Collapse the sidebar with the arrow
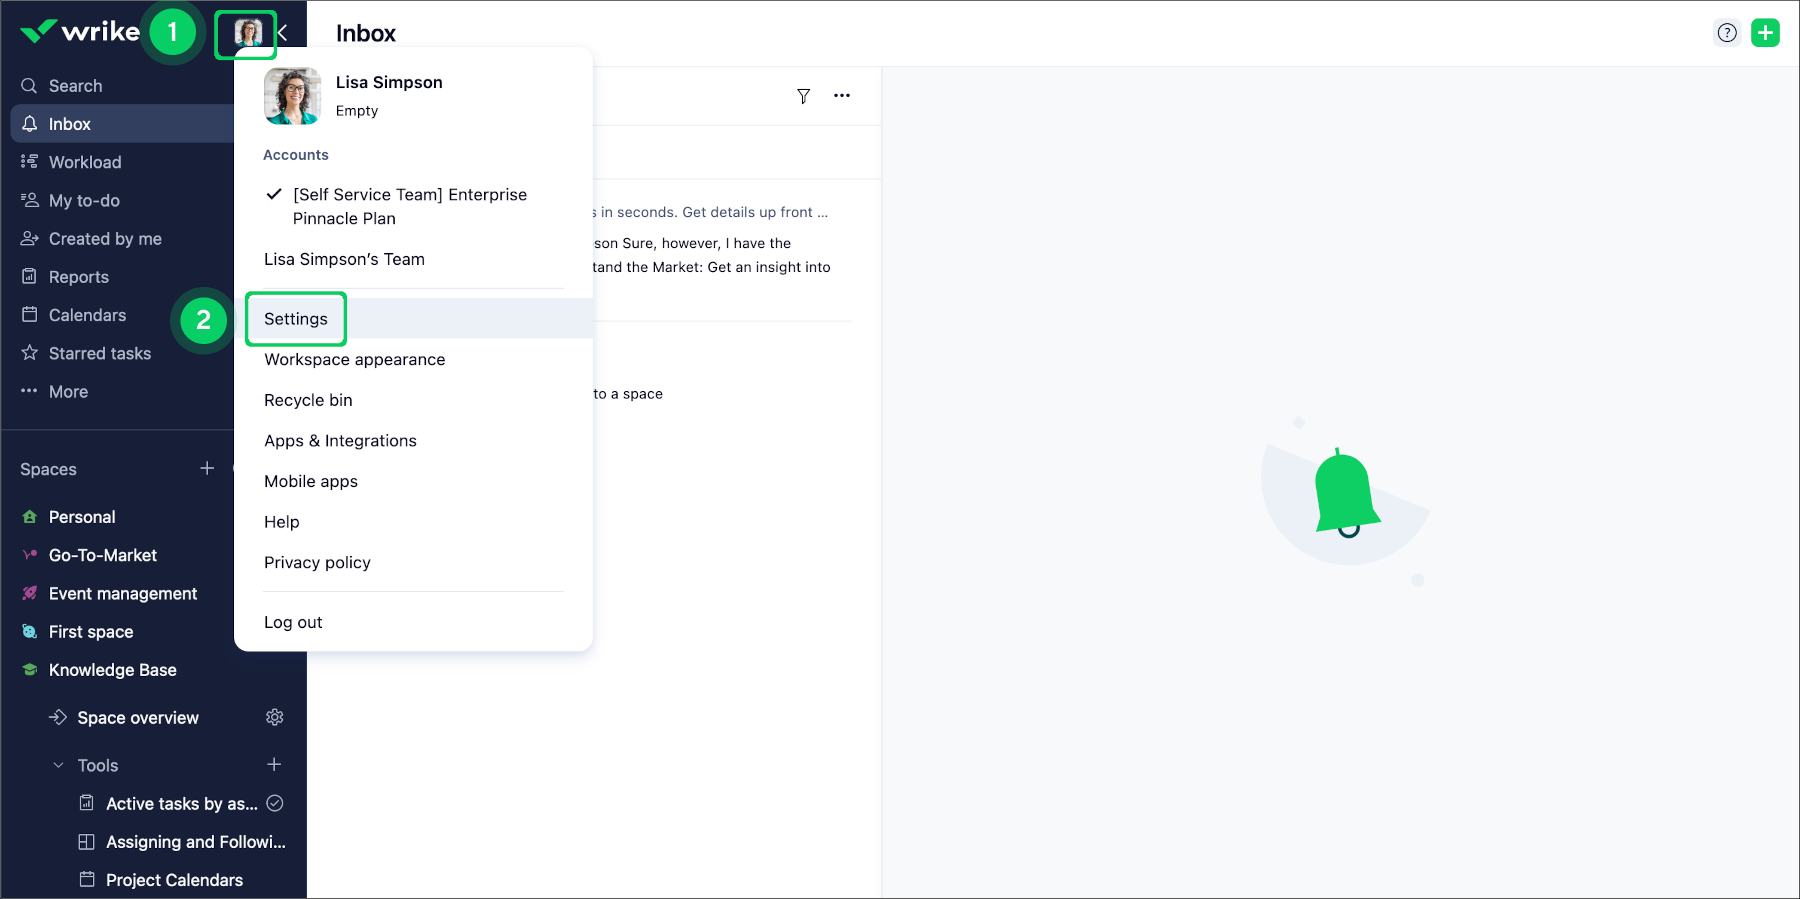 pos(283,33)
